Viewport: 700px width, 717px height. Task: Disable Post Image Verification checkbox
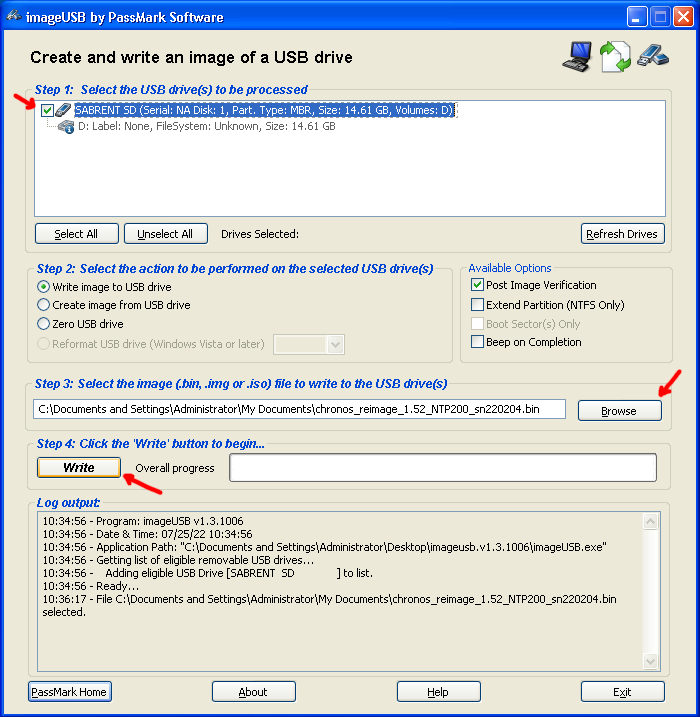pyautogui.click(x=477, y=285)
